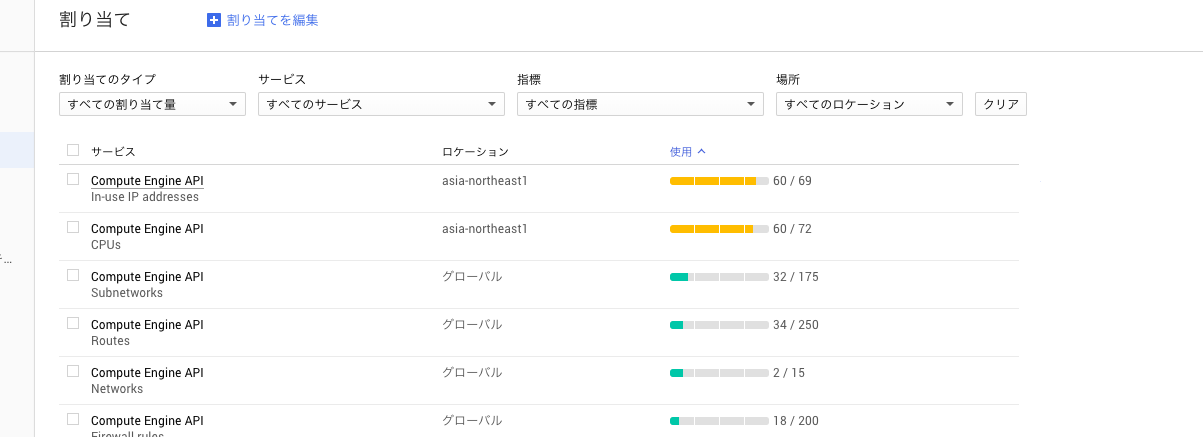Viewport: 1203px width, 437px height.
Task: Check the Networks row checkbox
Action: 73,371
